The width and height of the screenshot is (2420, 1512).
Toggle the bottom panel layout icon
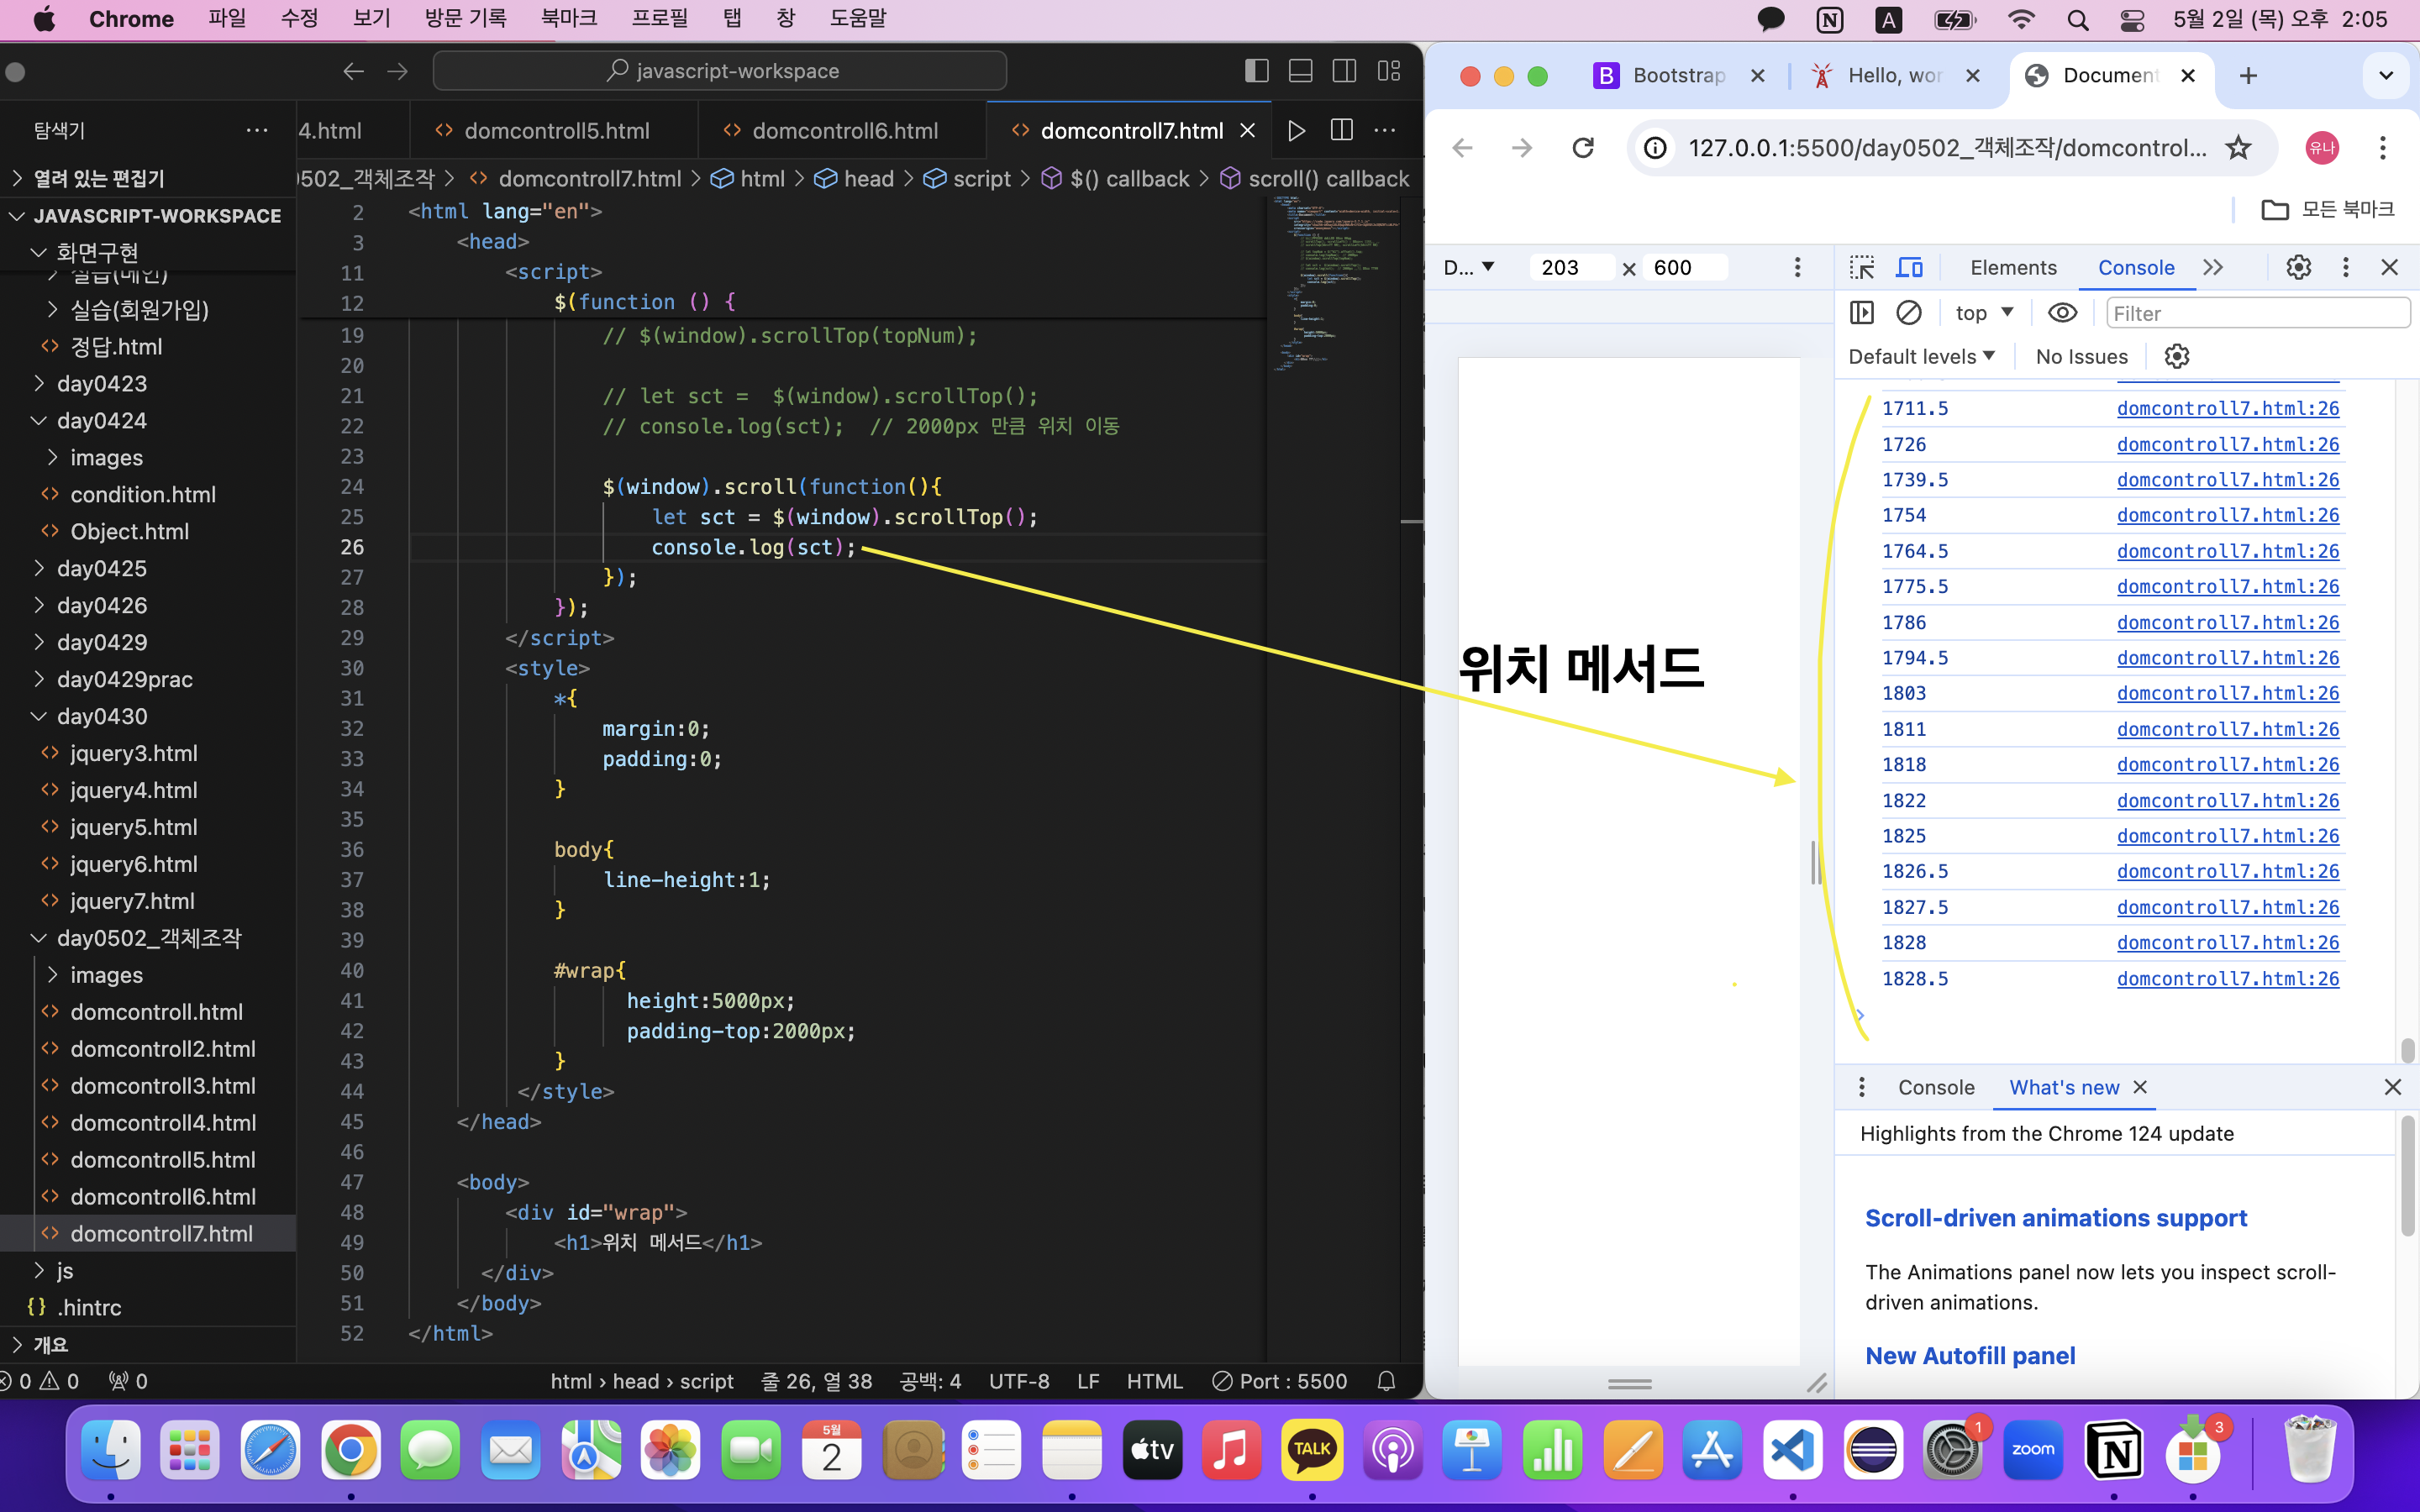click(x=1300, y=71)
